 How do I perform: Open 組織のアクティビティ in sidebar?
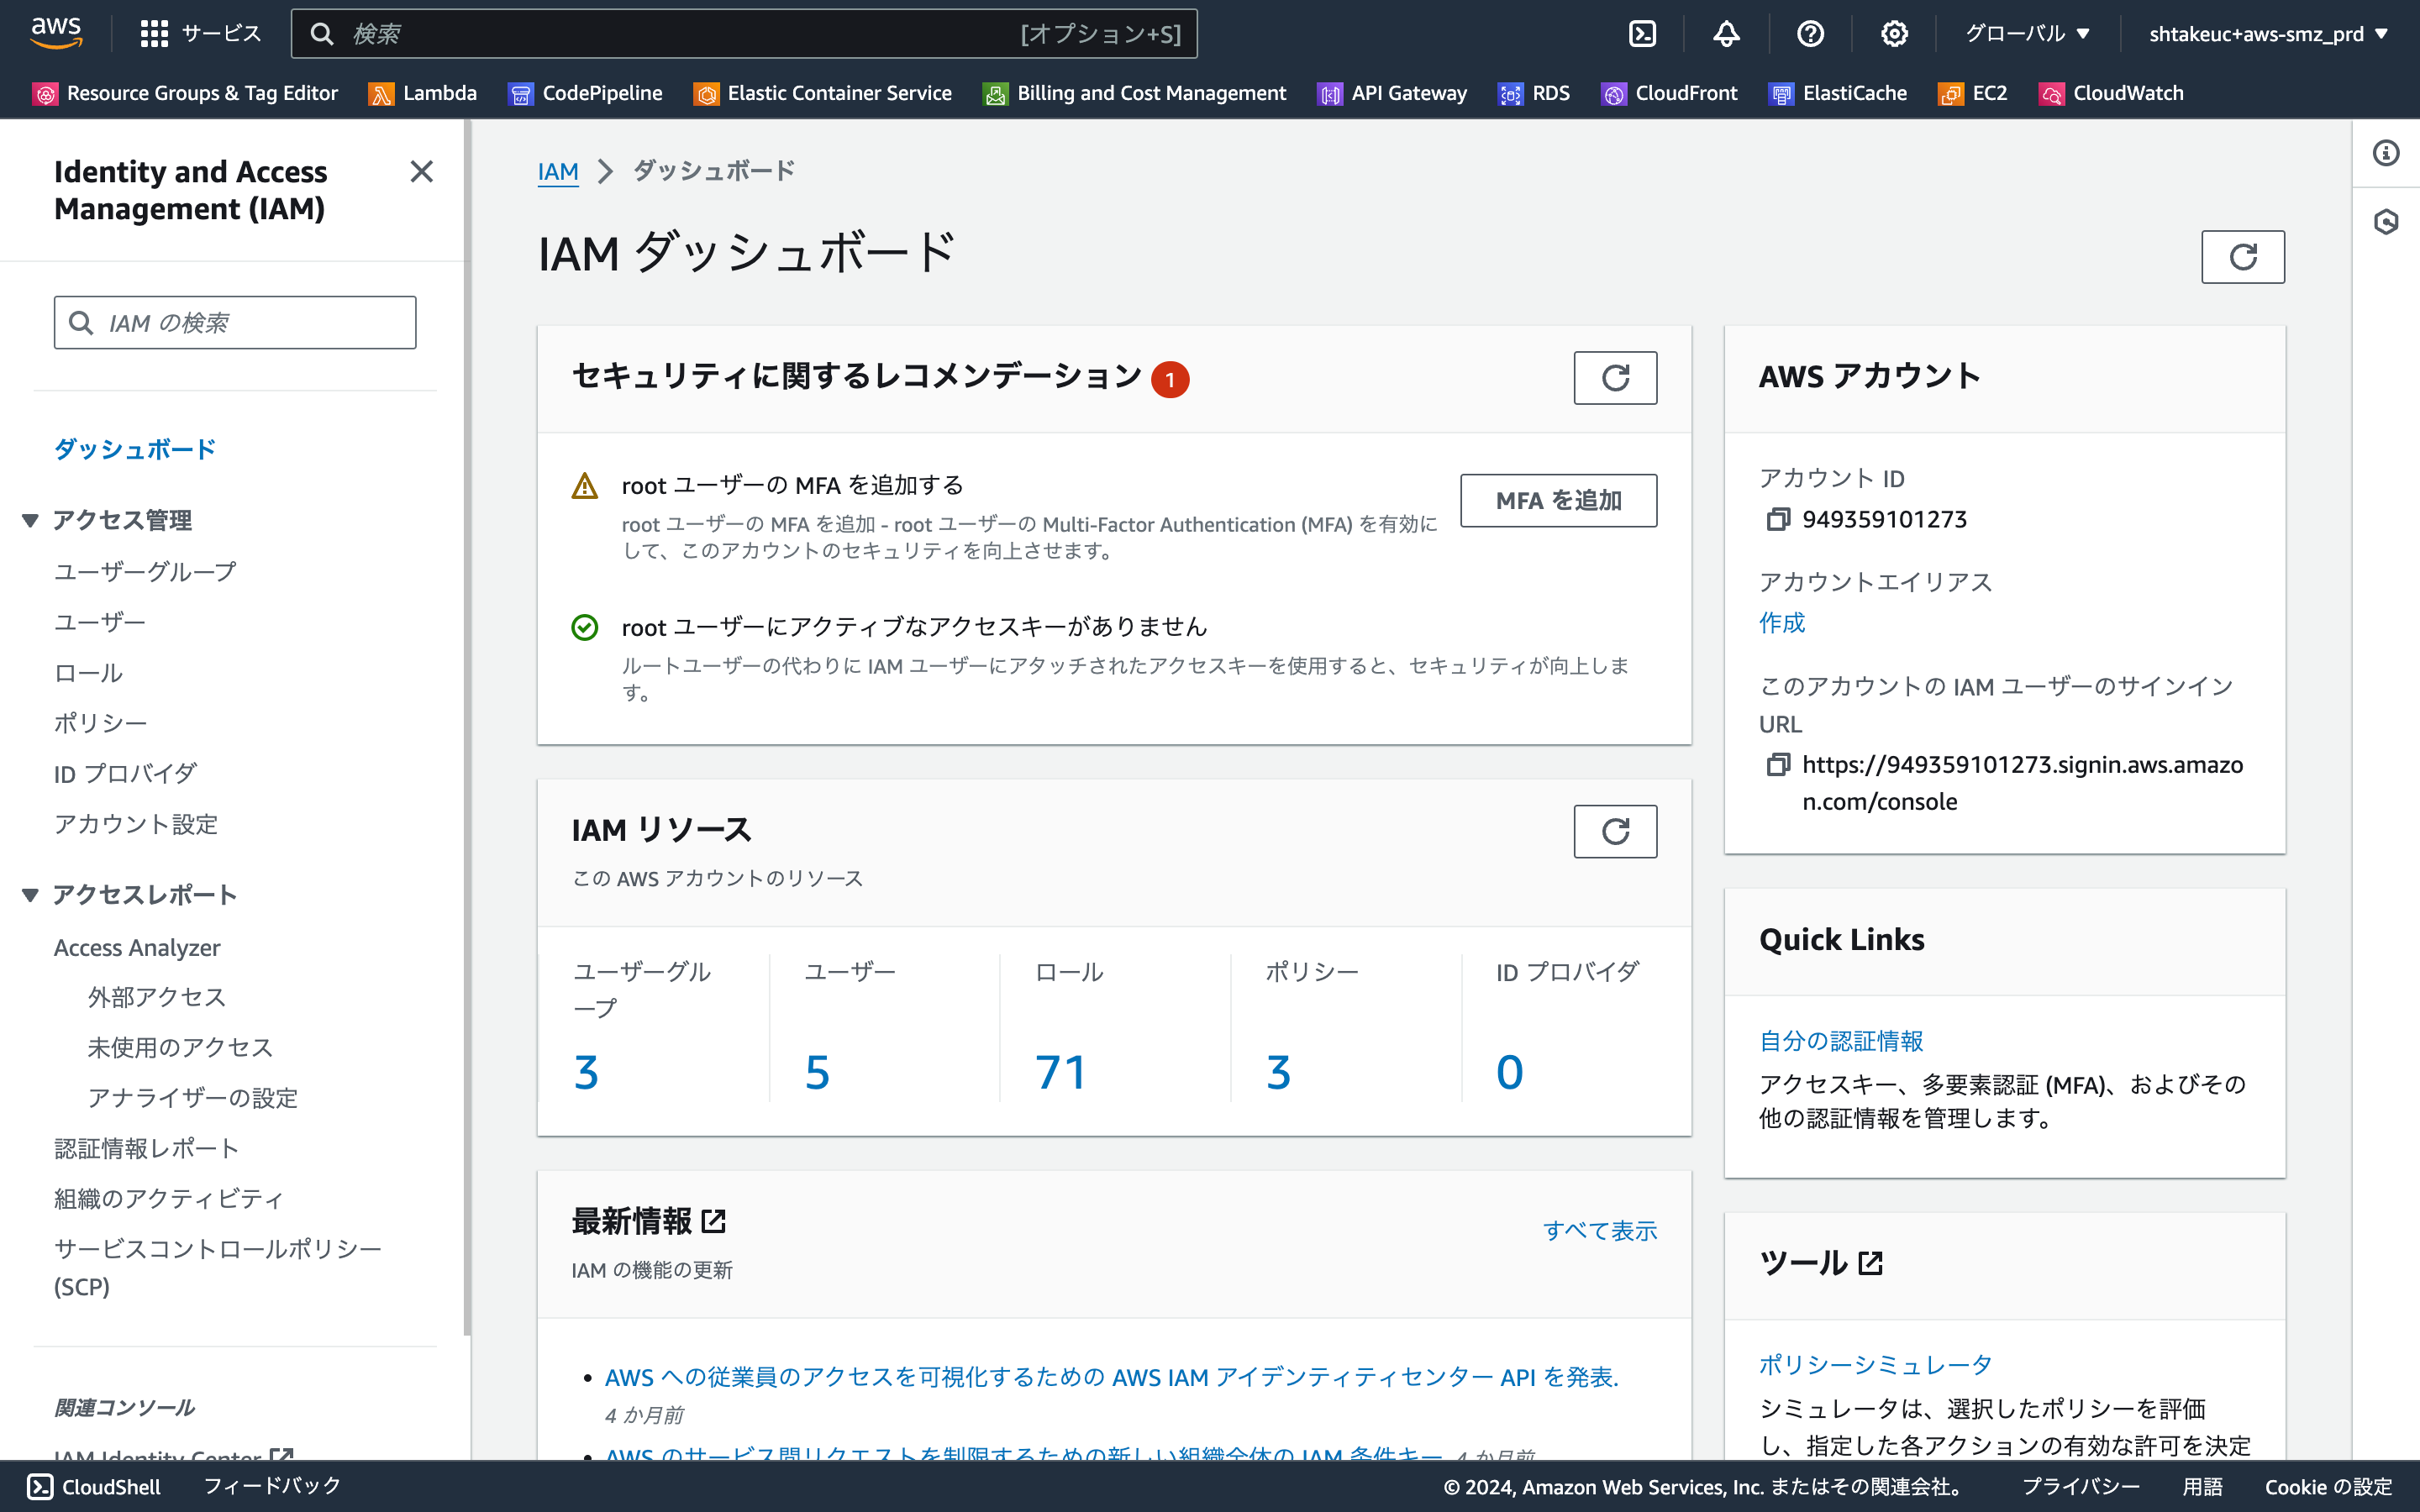[169, 1198]
